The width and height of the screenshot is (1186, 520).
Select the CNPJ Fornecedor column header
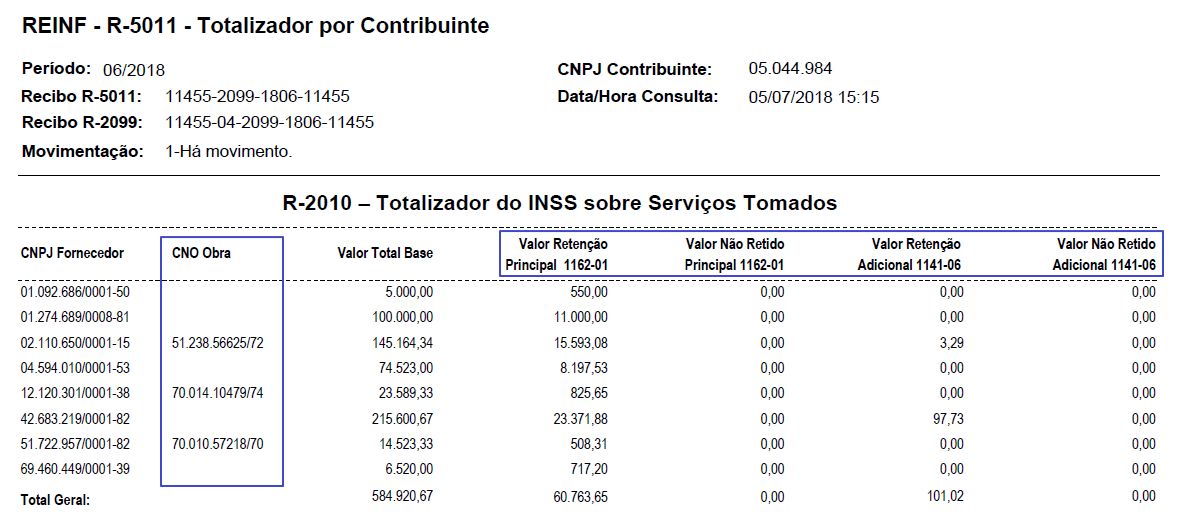73,254
